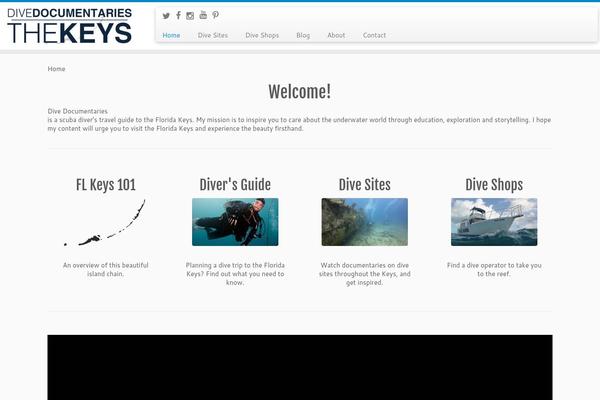Open the Dive Sites section heading
600x400 pixels.
365,185
